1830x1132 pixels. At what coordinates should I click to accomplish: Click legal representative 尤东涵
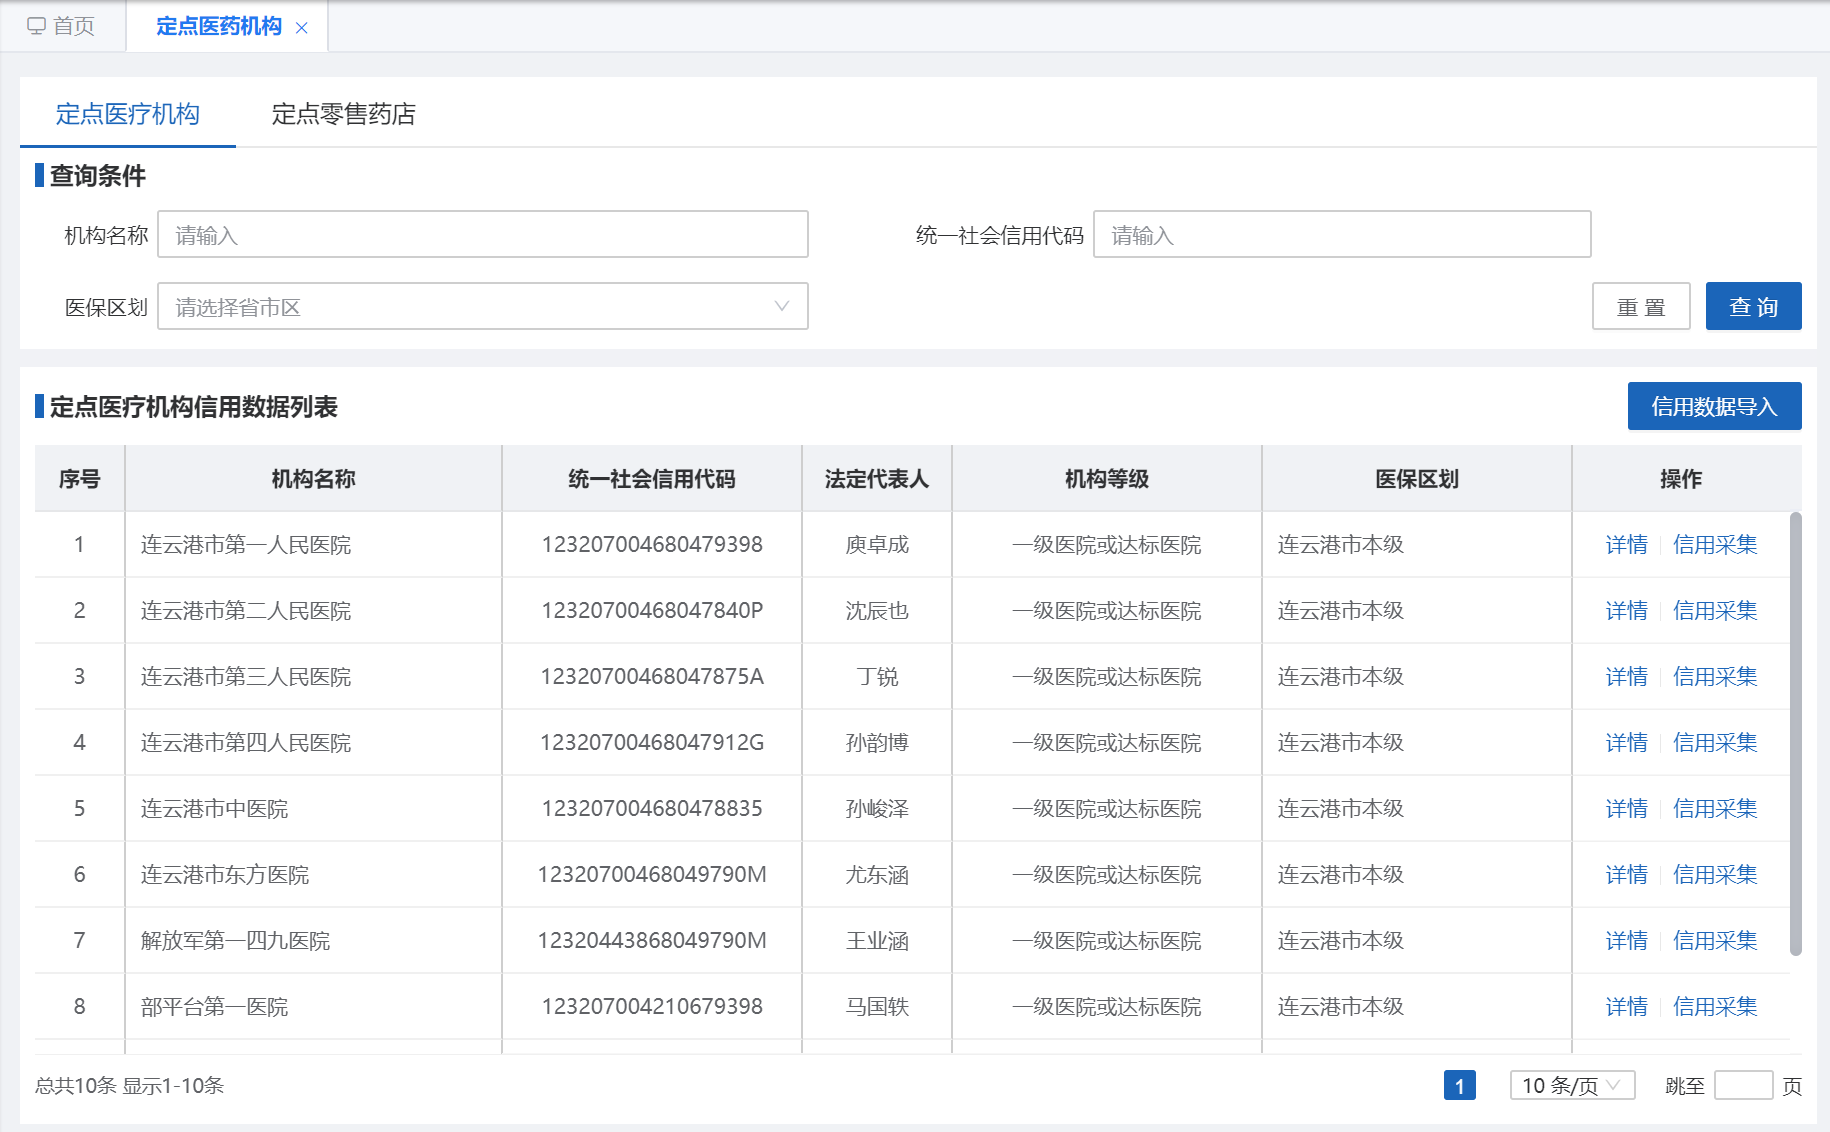coord(877,875)
